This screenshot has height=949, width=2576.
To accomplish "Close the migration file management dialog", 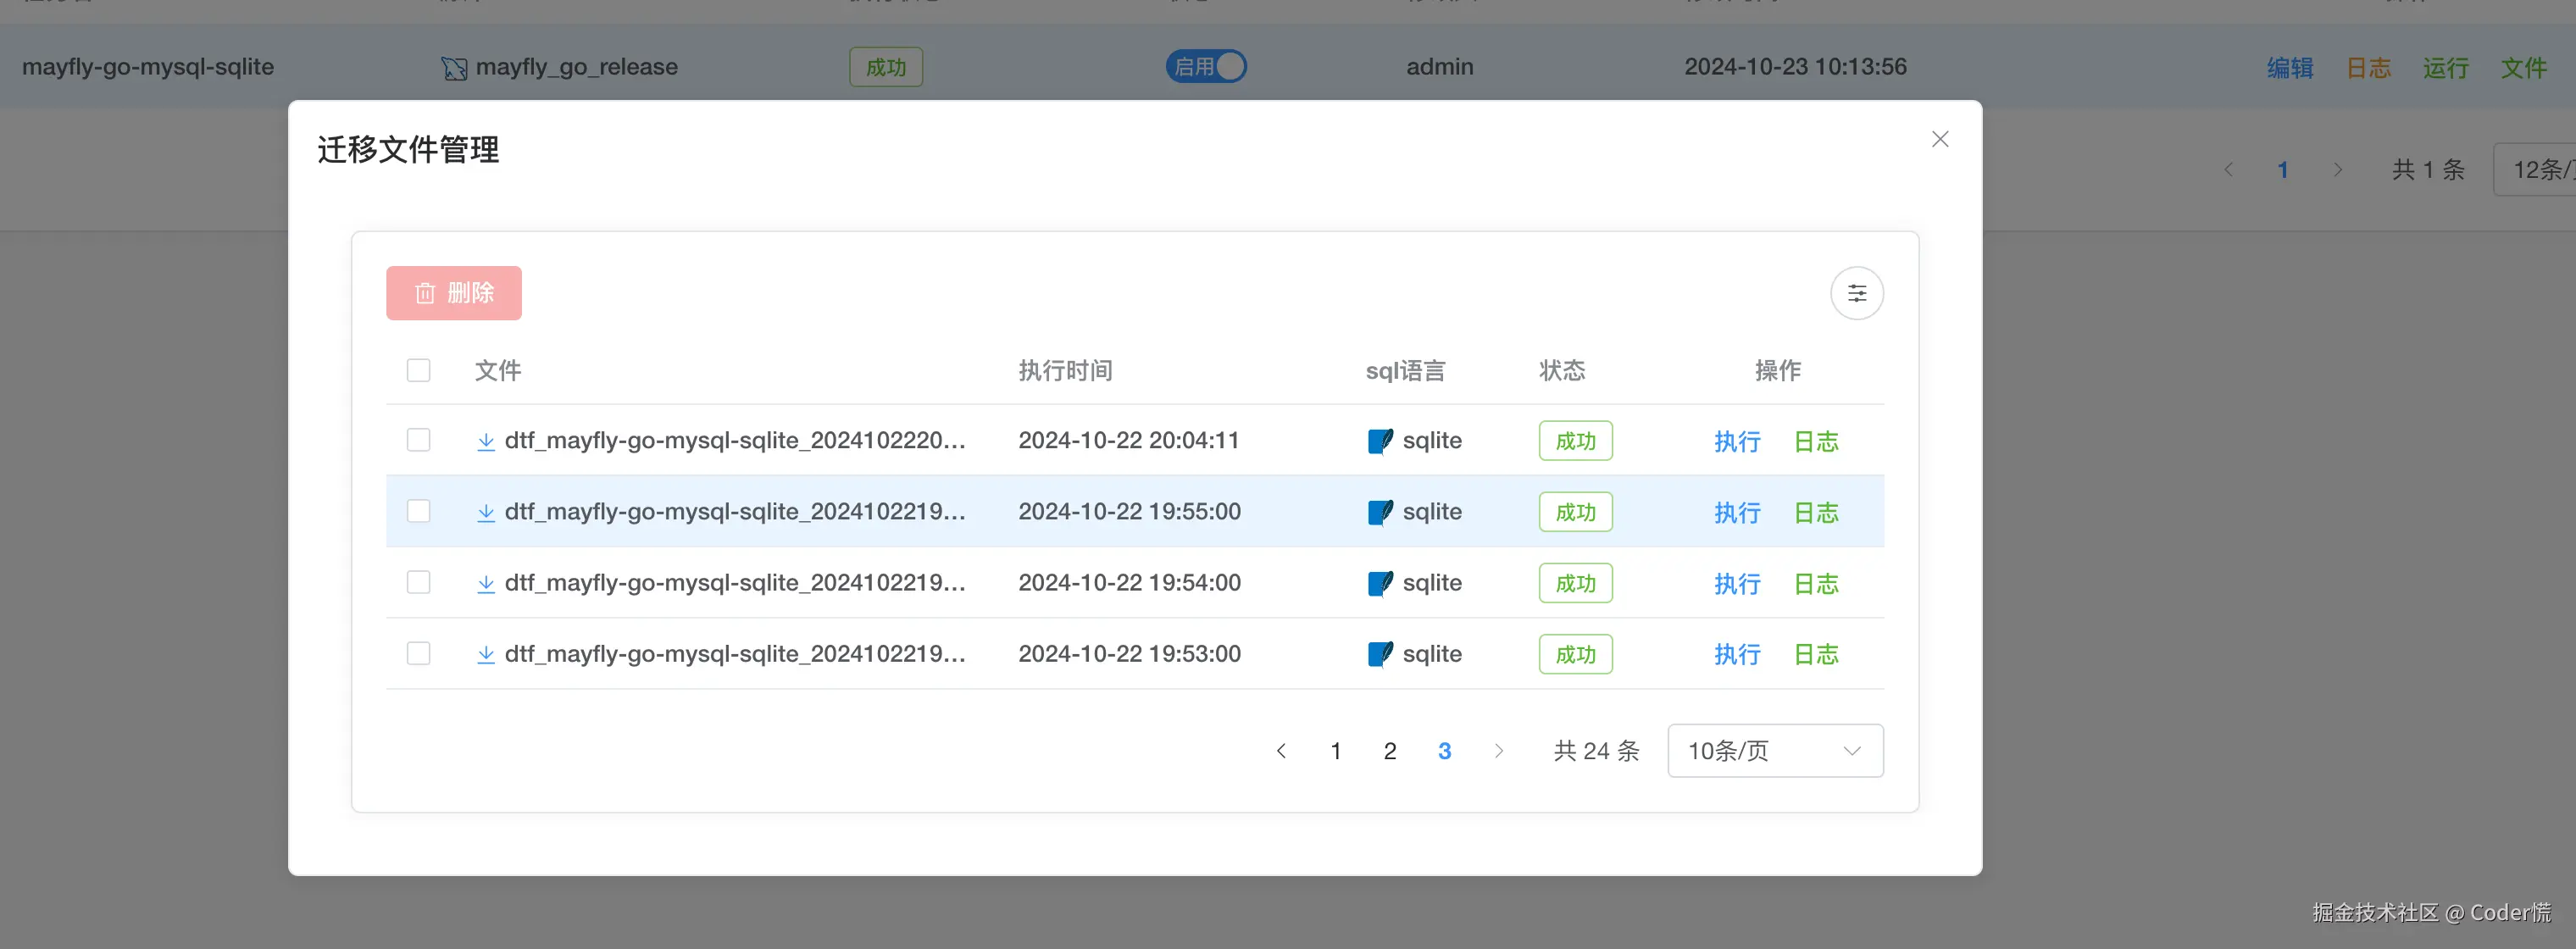I will (1939, 139).
